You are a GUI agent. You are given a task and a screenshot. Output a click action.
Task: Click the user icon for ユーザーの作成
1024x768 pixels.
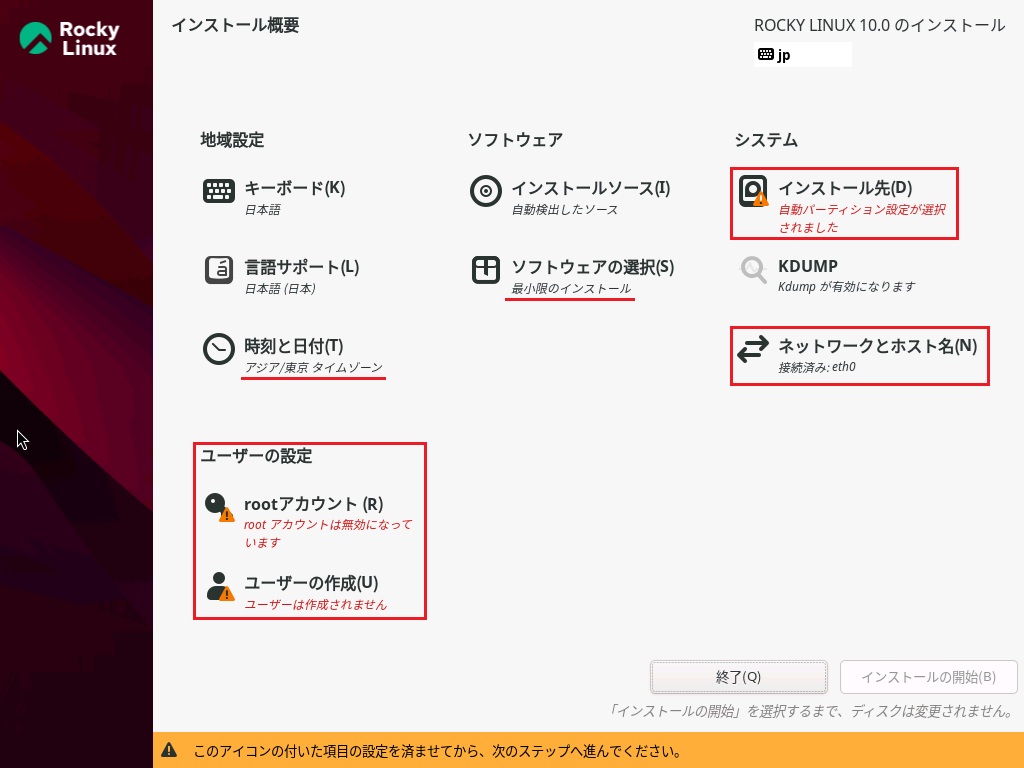point(219,586)
